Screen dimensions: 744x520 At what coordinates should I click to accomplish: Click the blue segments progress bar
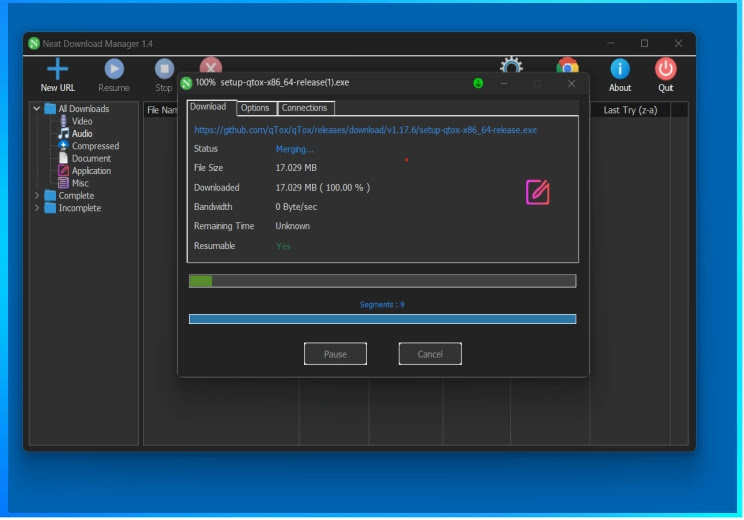pos(383,319)
